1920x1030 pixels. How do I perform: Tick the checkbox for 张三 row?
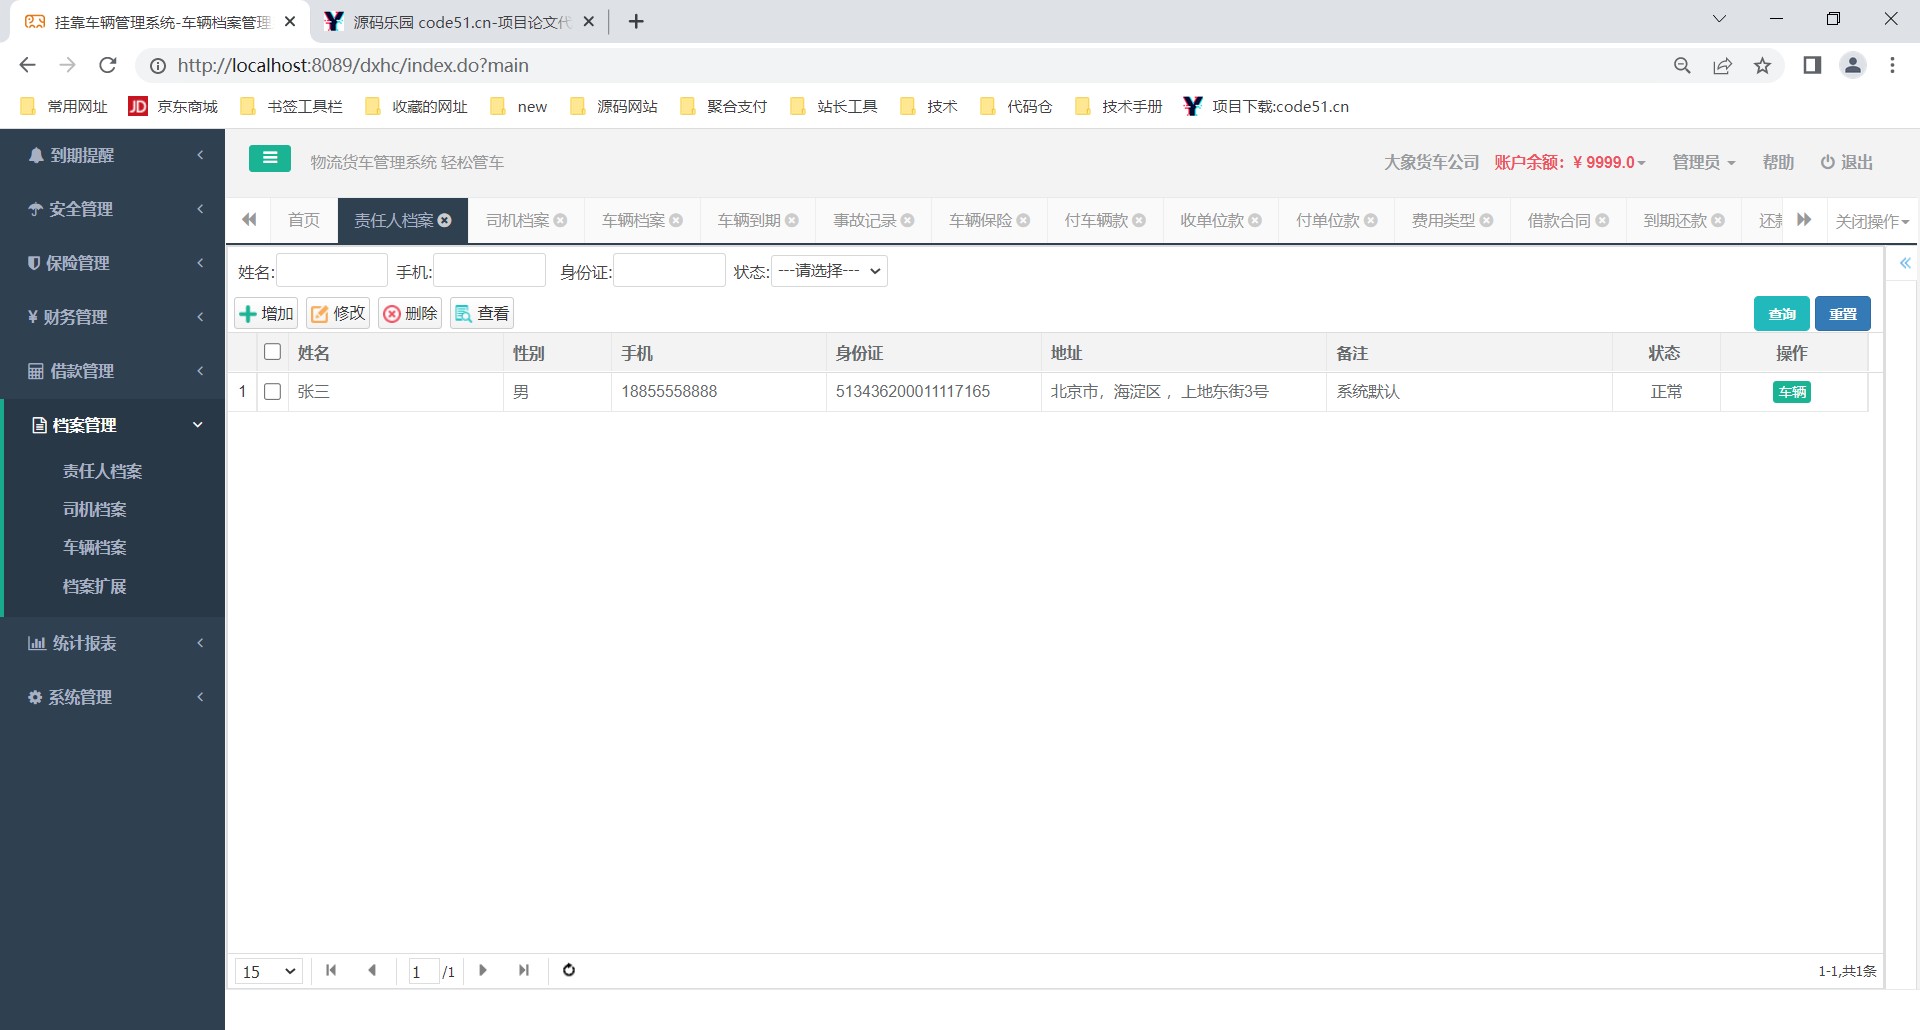tap(272, 392)
